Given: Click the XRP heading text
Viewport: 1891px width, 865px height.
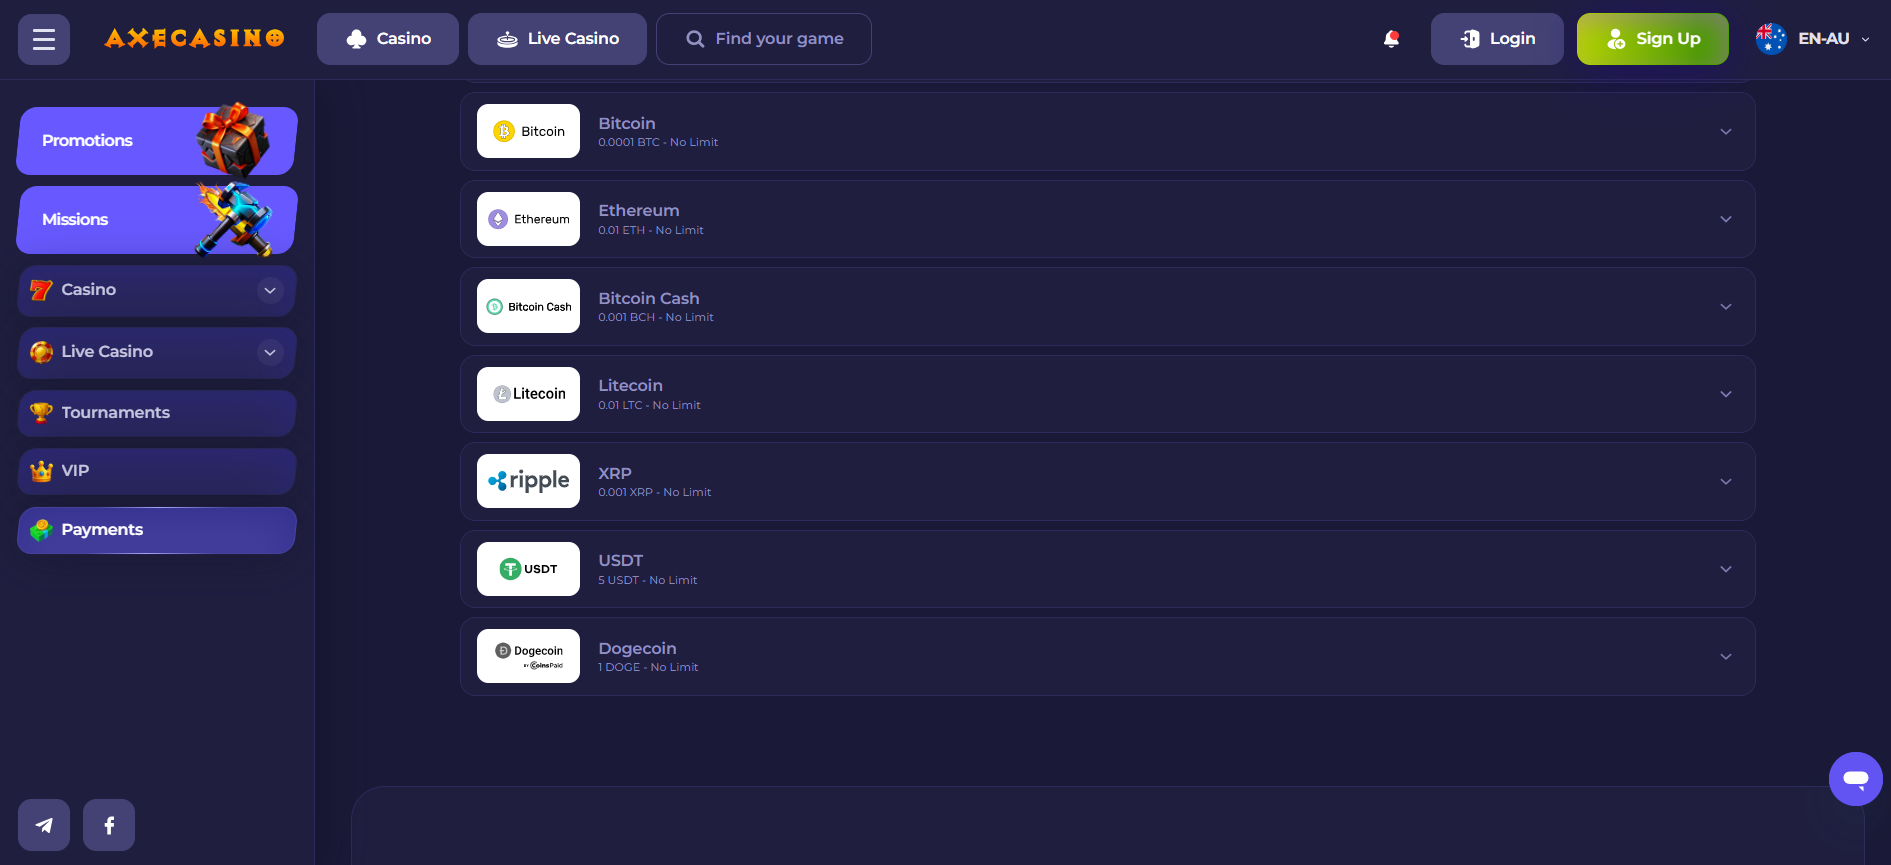Looking at the screenshot, I should point(615,473).
